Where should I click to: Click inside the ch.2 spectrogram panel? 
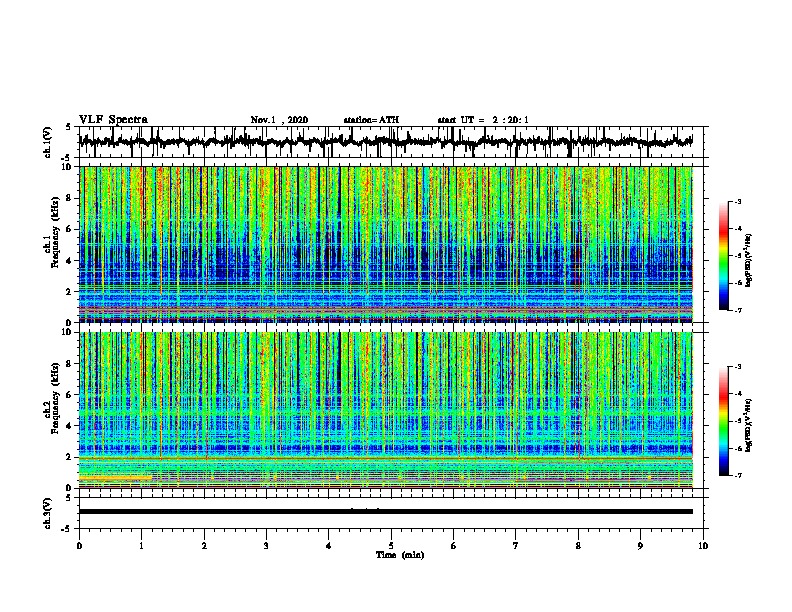coord(386,410)
